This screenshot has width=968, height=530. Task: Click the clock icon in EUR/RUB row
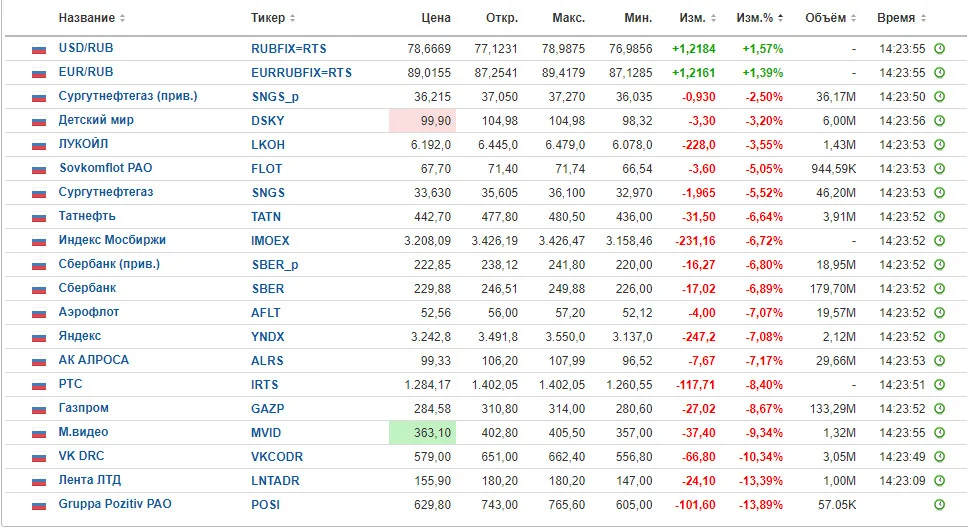[x=939, y=72]
